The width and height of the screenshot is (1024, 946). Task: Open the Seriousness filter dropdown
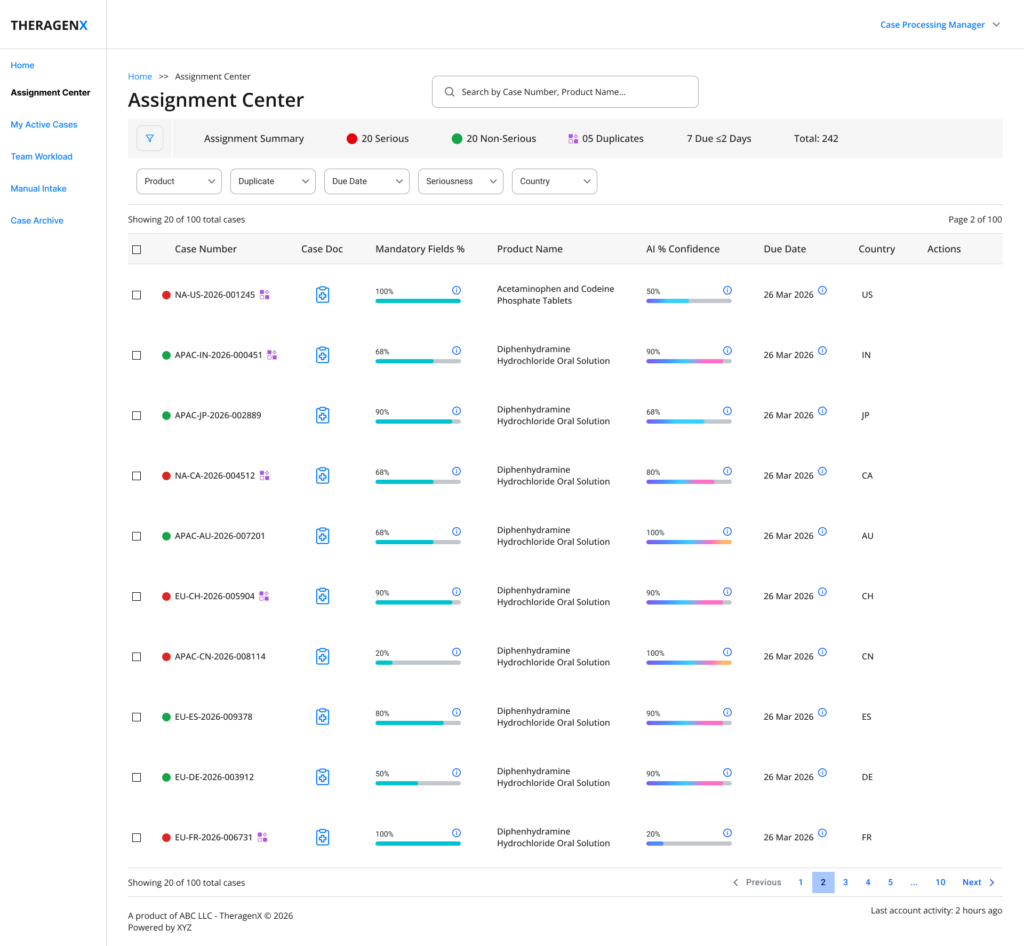coord(460,181)
